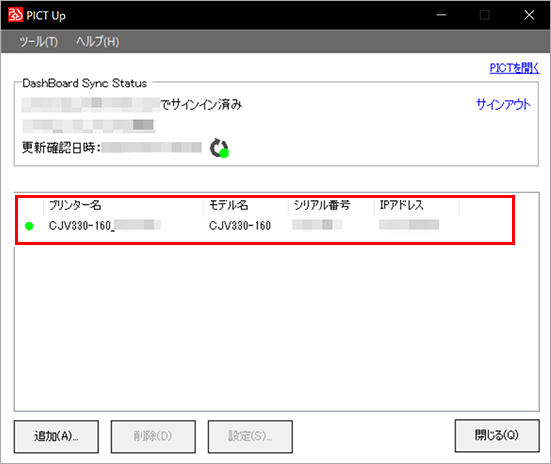Open the PICTを開く link
Screen dimensions: 551x464
click(514, 68)
